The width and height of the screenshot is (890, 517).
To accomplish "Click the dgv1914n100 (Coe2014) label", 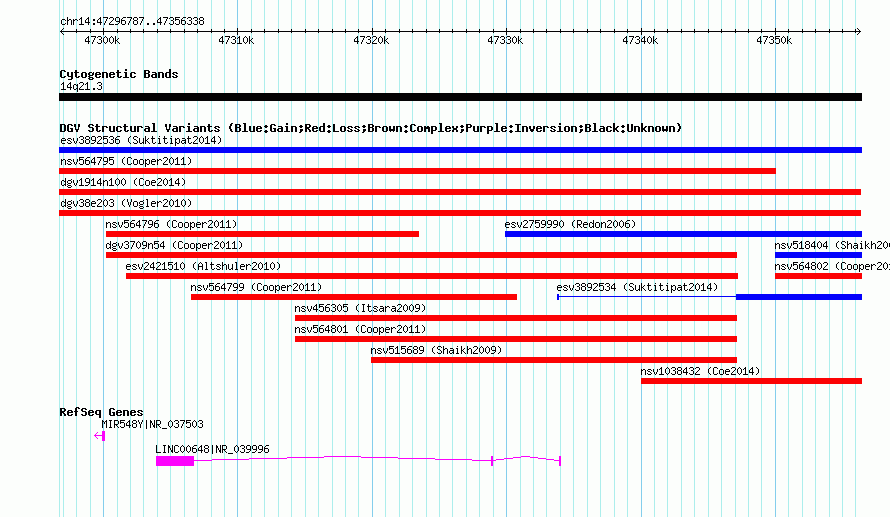I will tap(123, 182).
